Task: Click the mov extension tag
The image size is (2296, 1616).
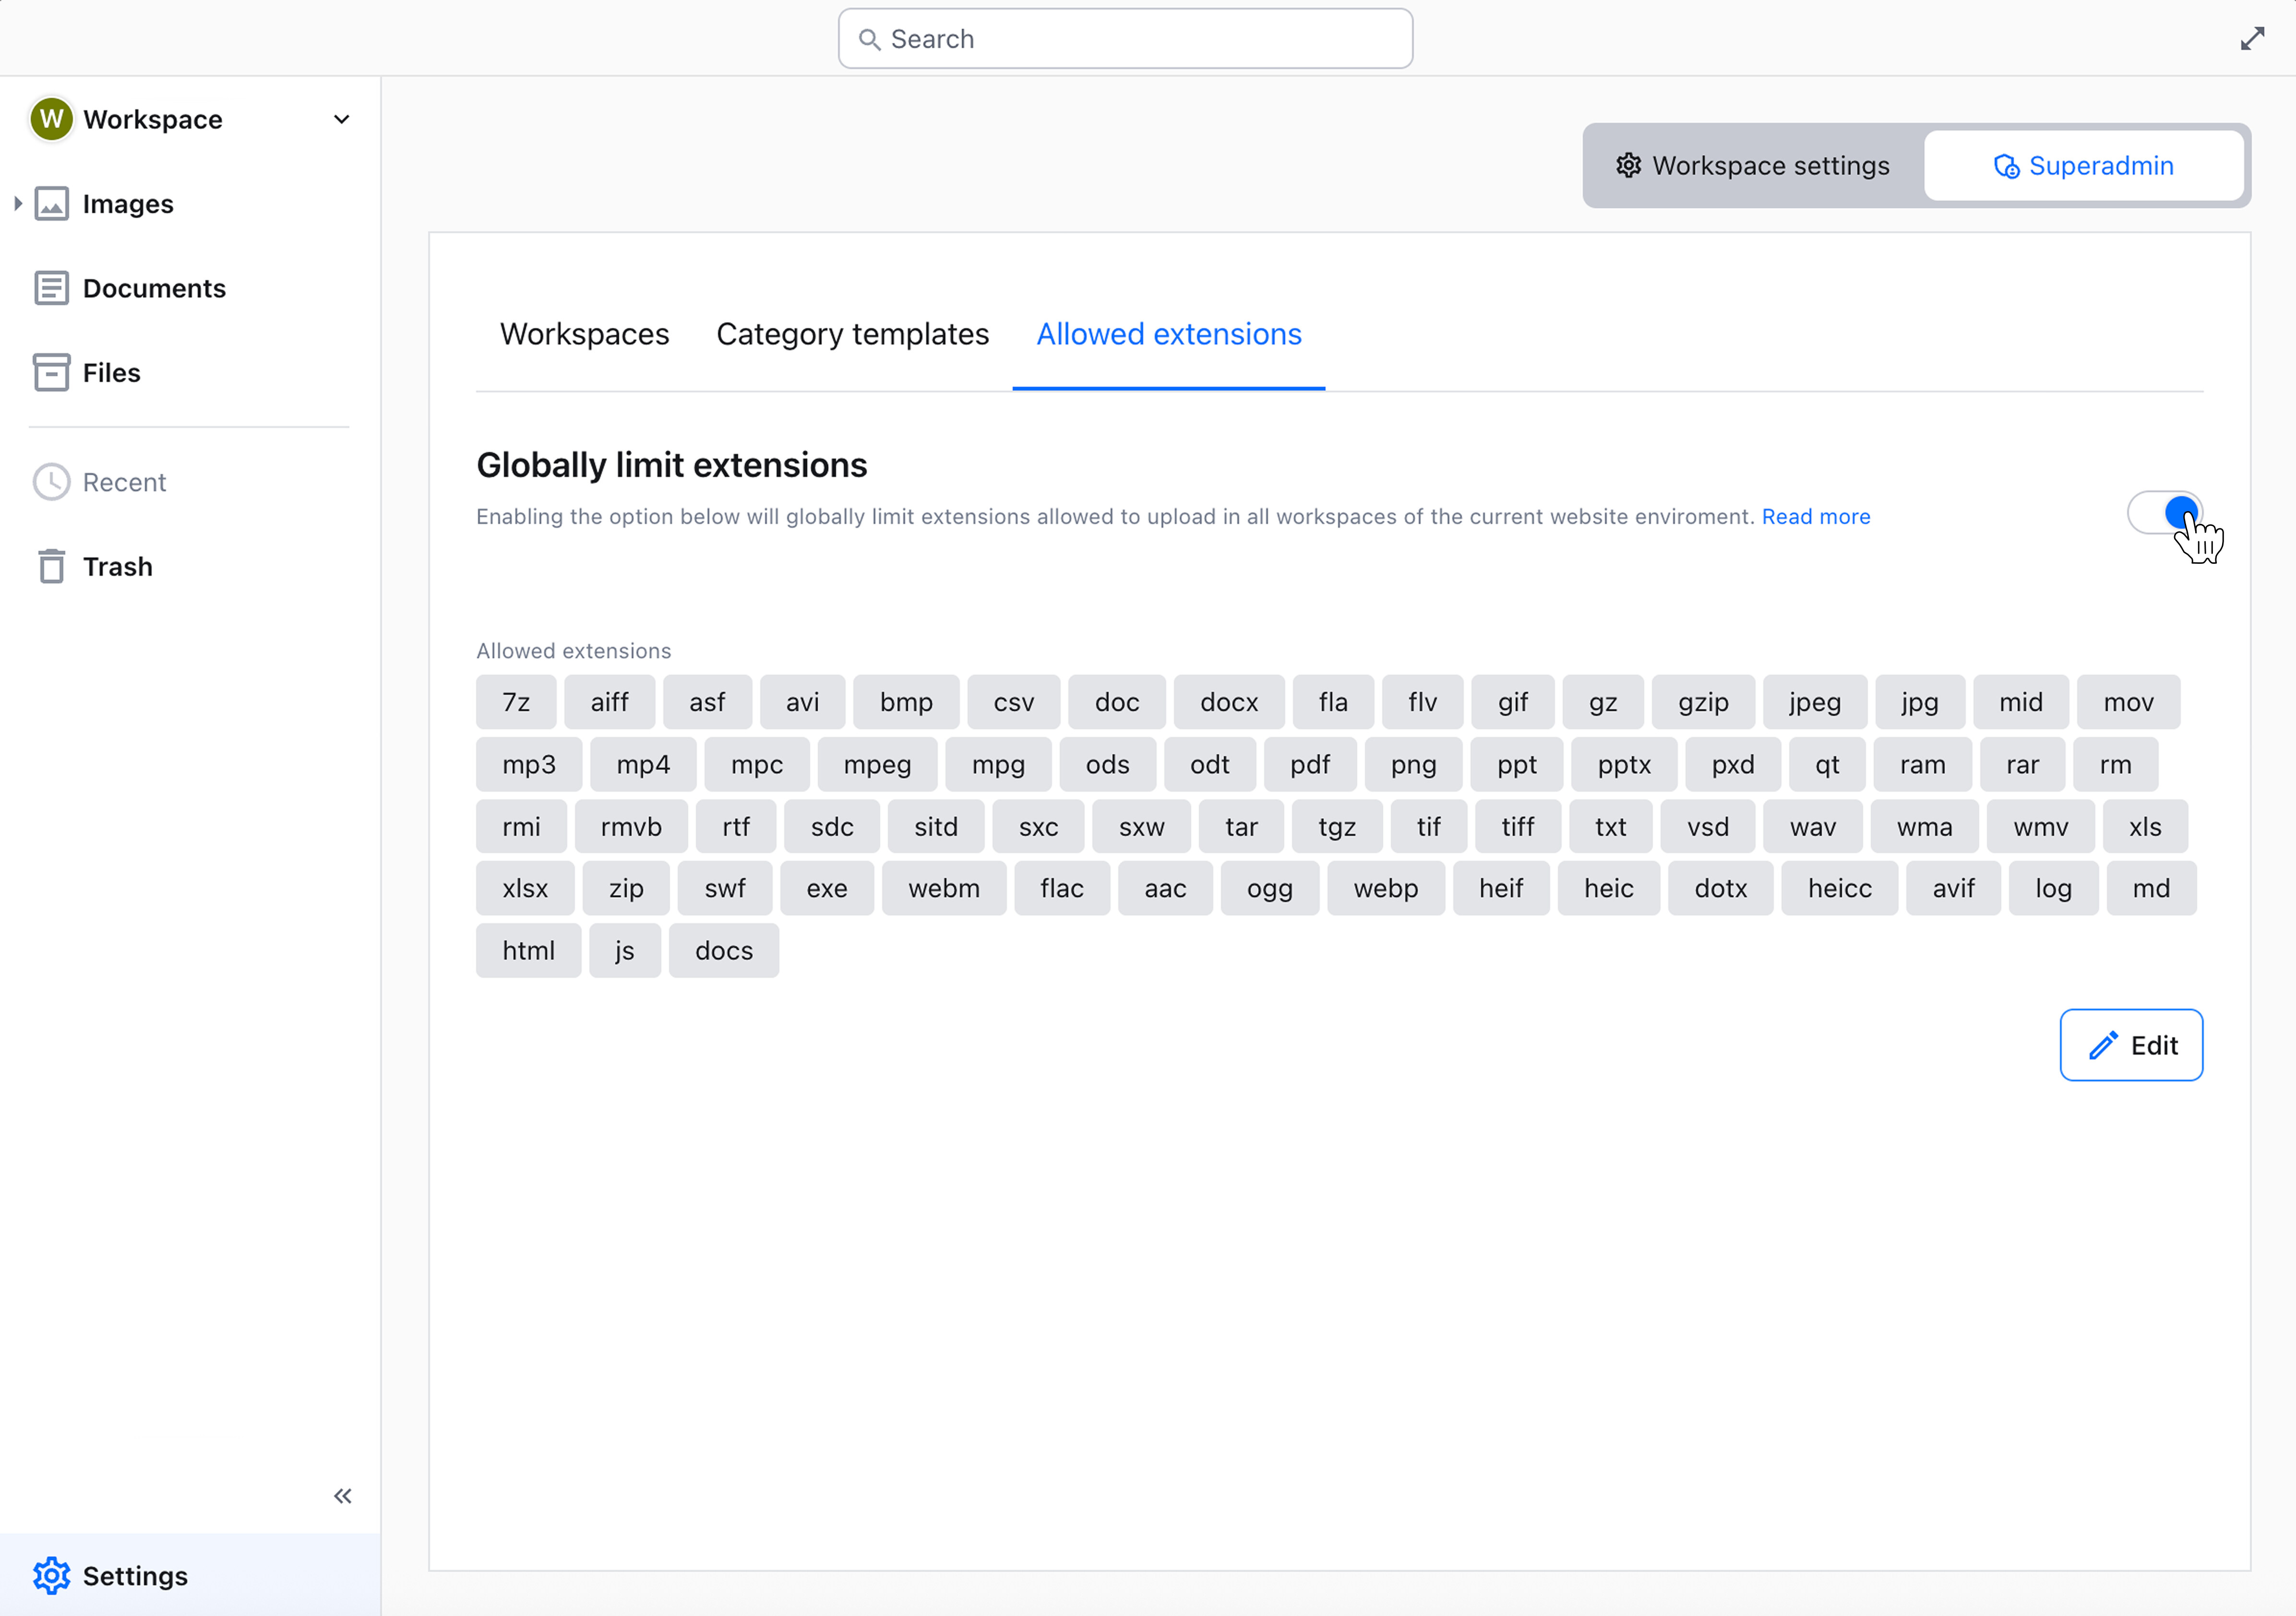Action: (x=2128, y=702)
